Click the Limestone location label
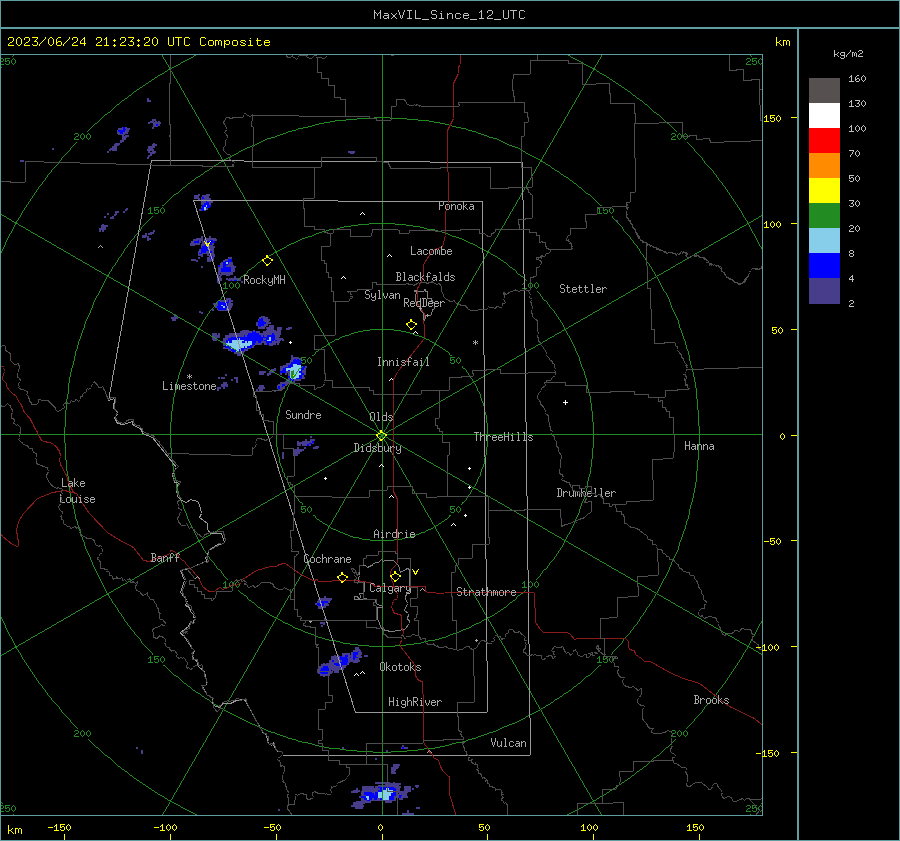This screenshot has height=841, width=900. click(x=189, y=386)
